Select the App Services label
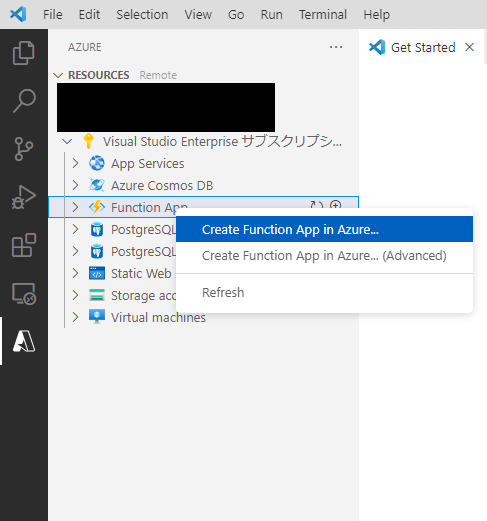This screenshot has width=487, height=521. [x=148, y=163]
